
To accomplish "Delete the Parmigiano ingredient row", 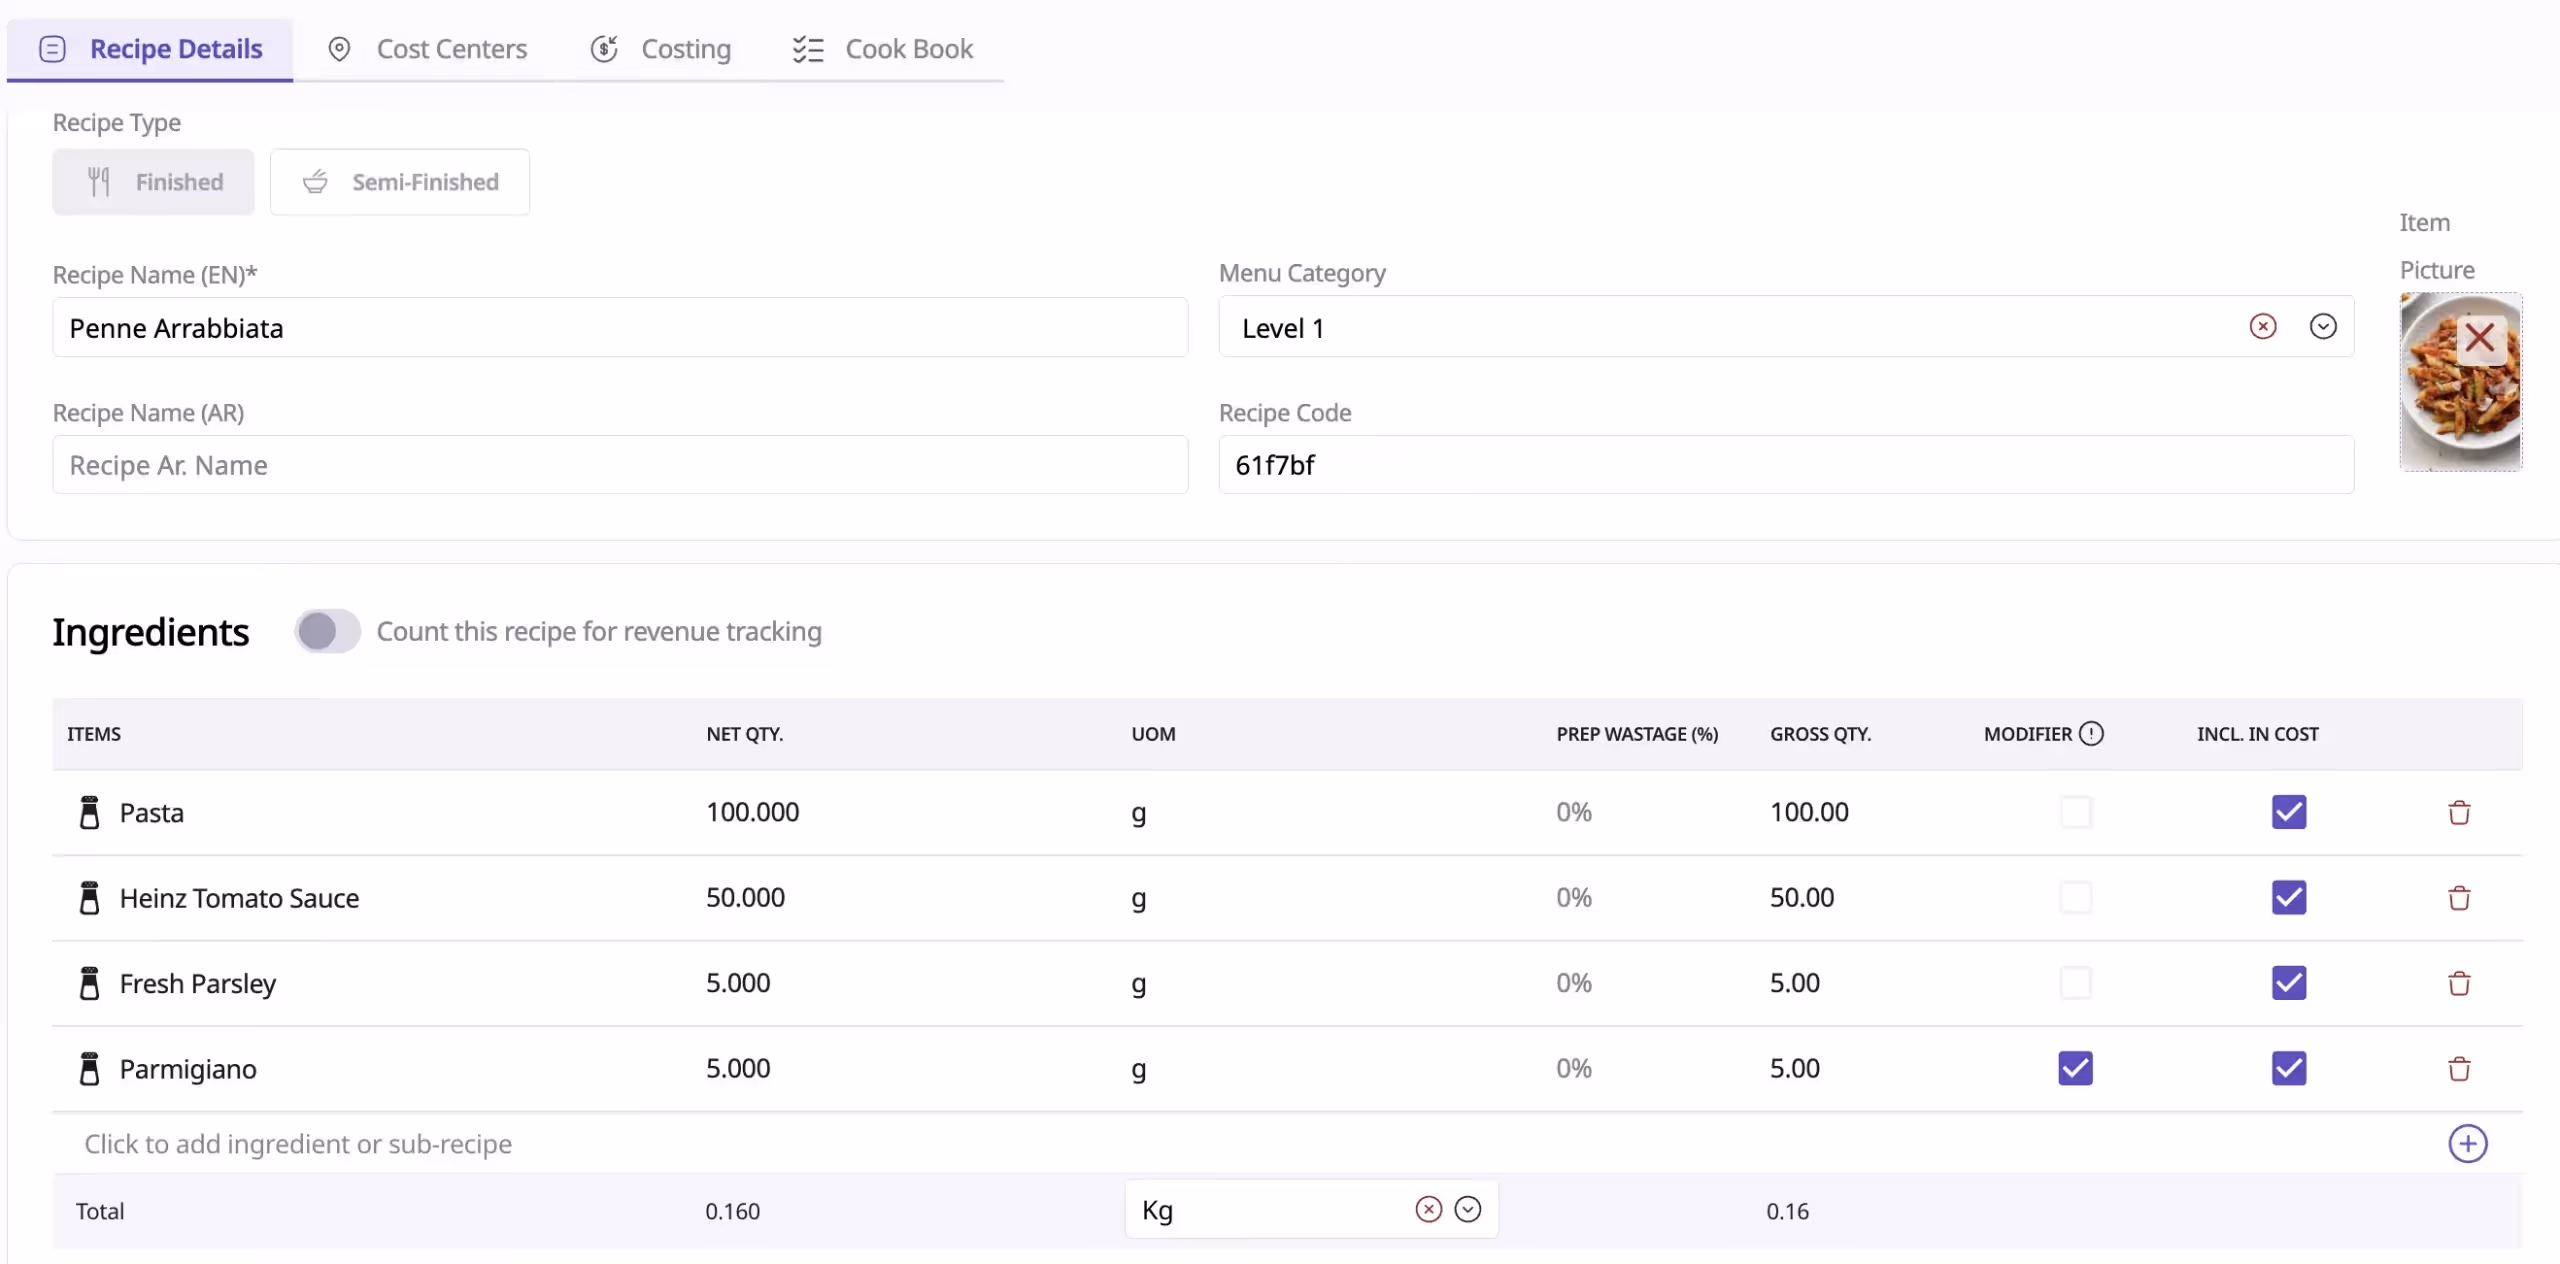I will click(2459, 1068).
